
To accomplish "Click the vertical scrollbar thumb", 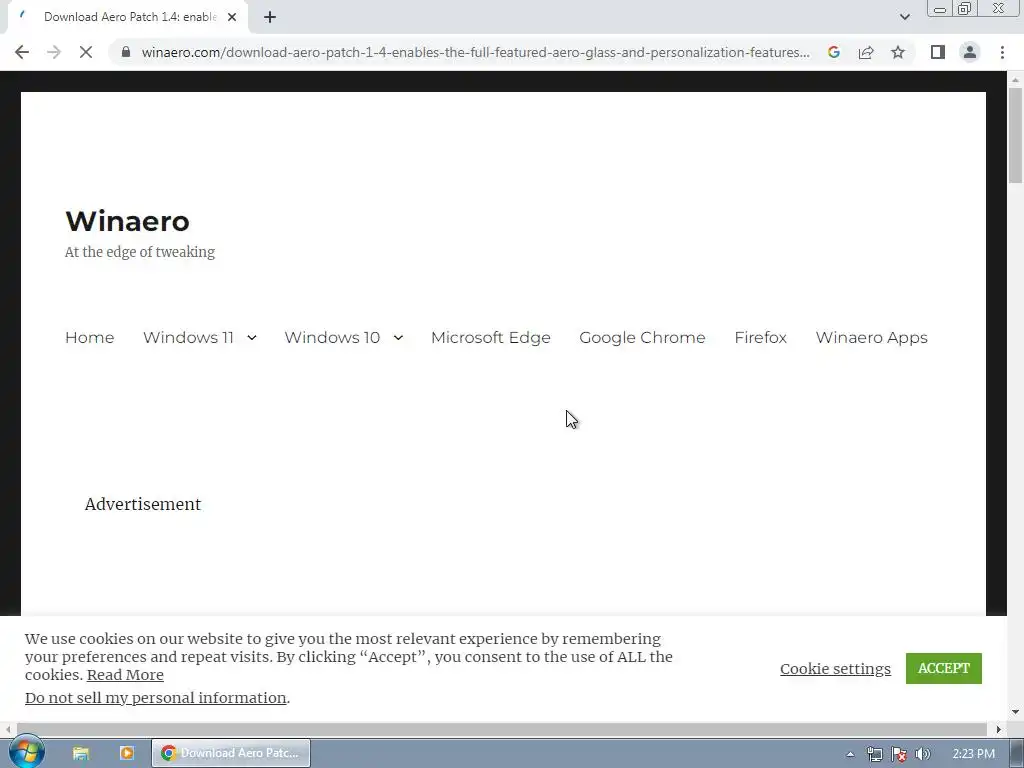I will tap(1015, 135).
